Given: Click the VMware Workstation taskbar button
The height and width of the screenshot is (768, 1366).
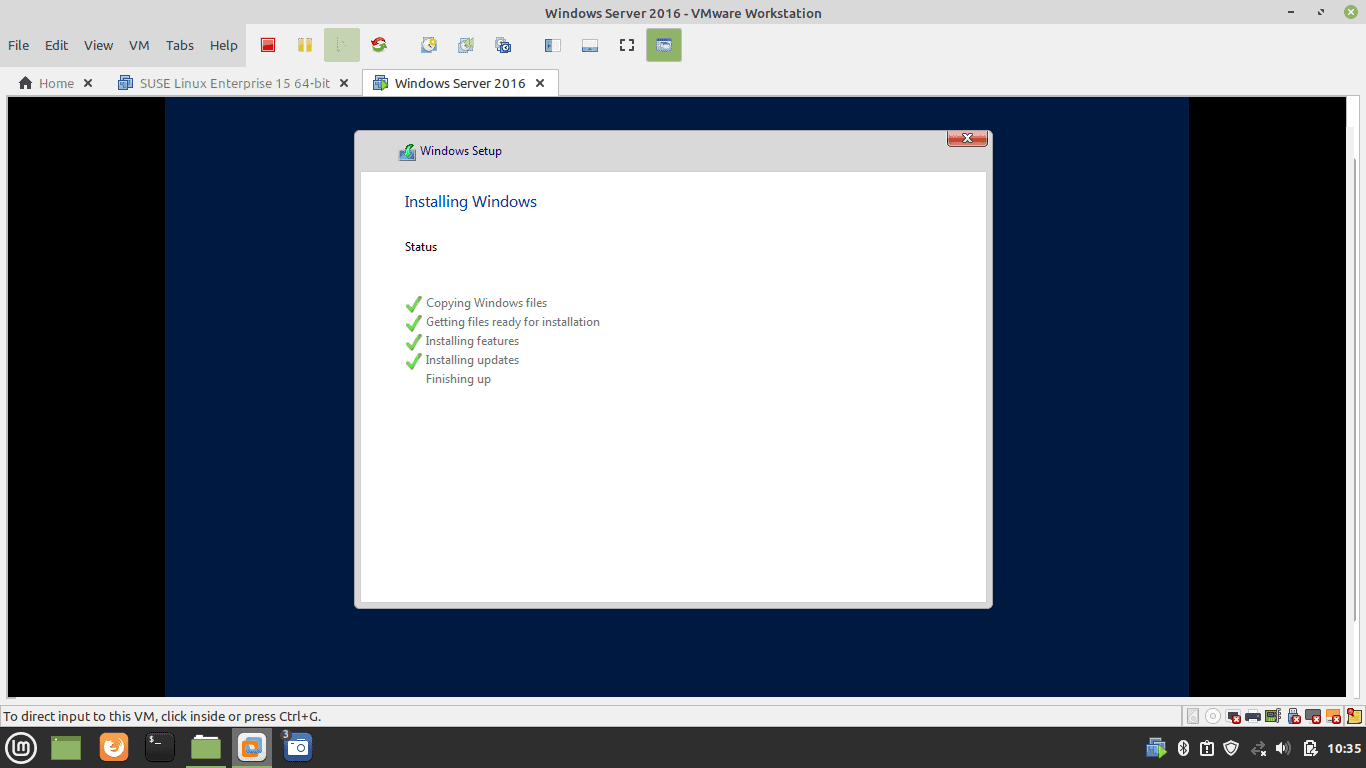Looking at the screenshot, I should (252, 747).
